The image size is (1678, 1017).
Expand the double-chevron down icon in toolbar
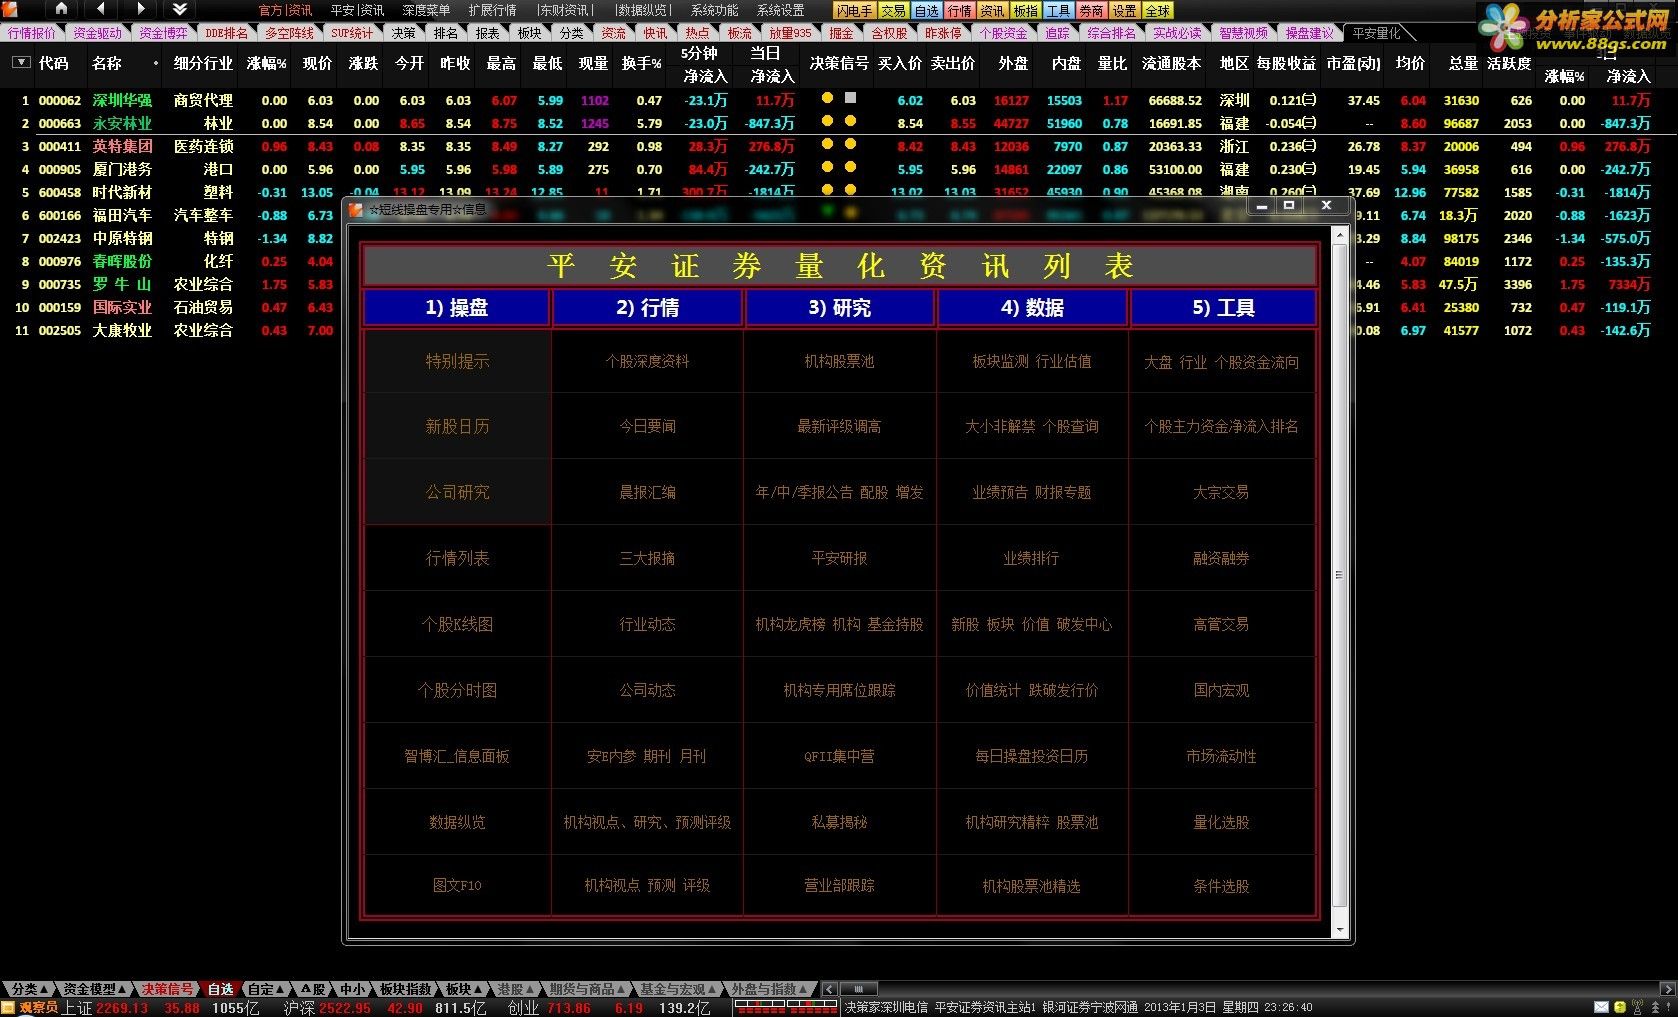point(180,9)
